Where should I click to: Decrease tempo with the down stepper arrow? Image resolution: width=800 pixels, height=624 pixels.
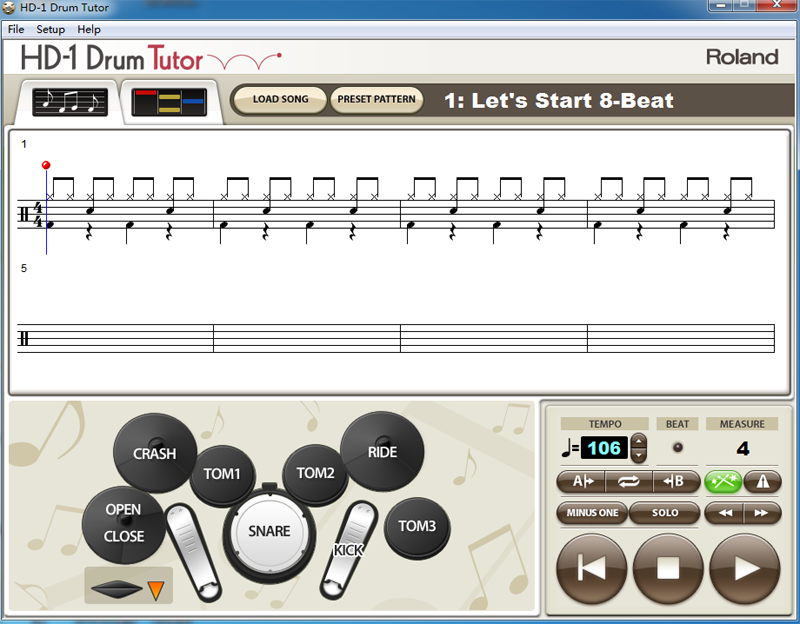point(639,455)
